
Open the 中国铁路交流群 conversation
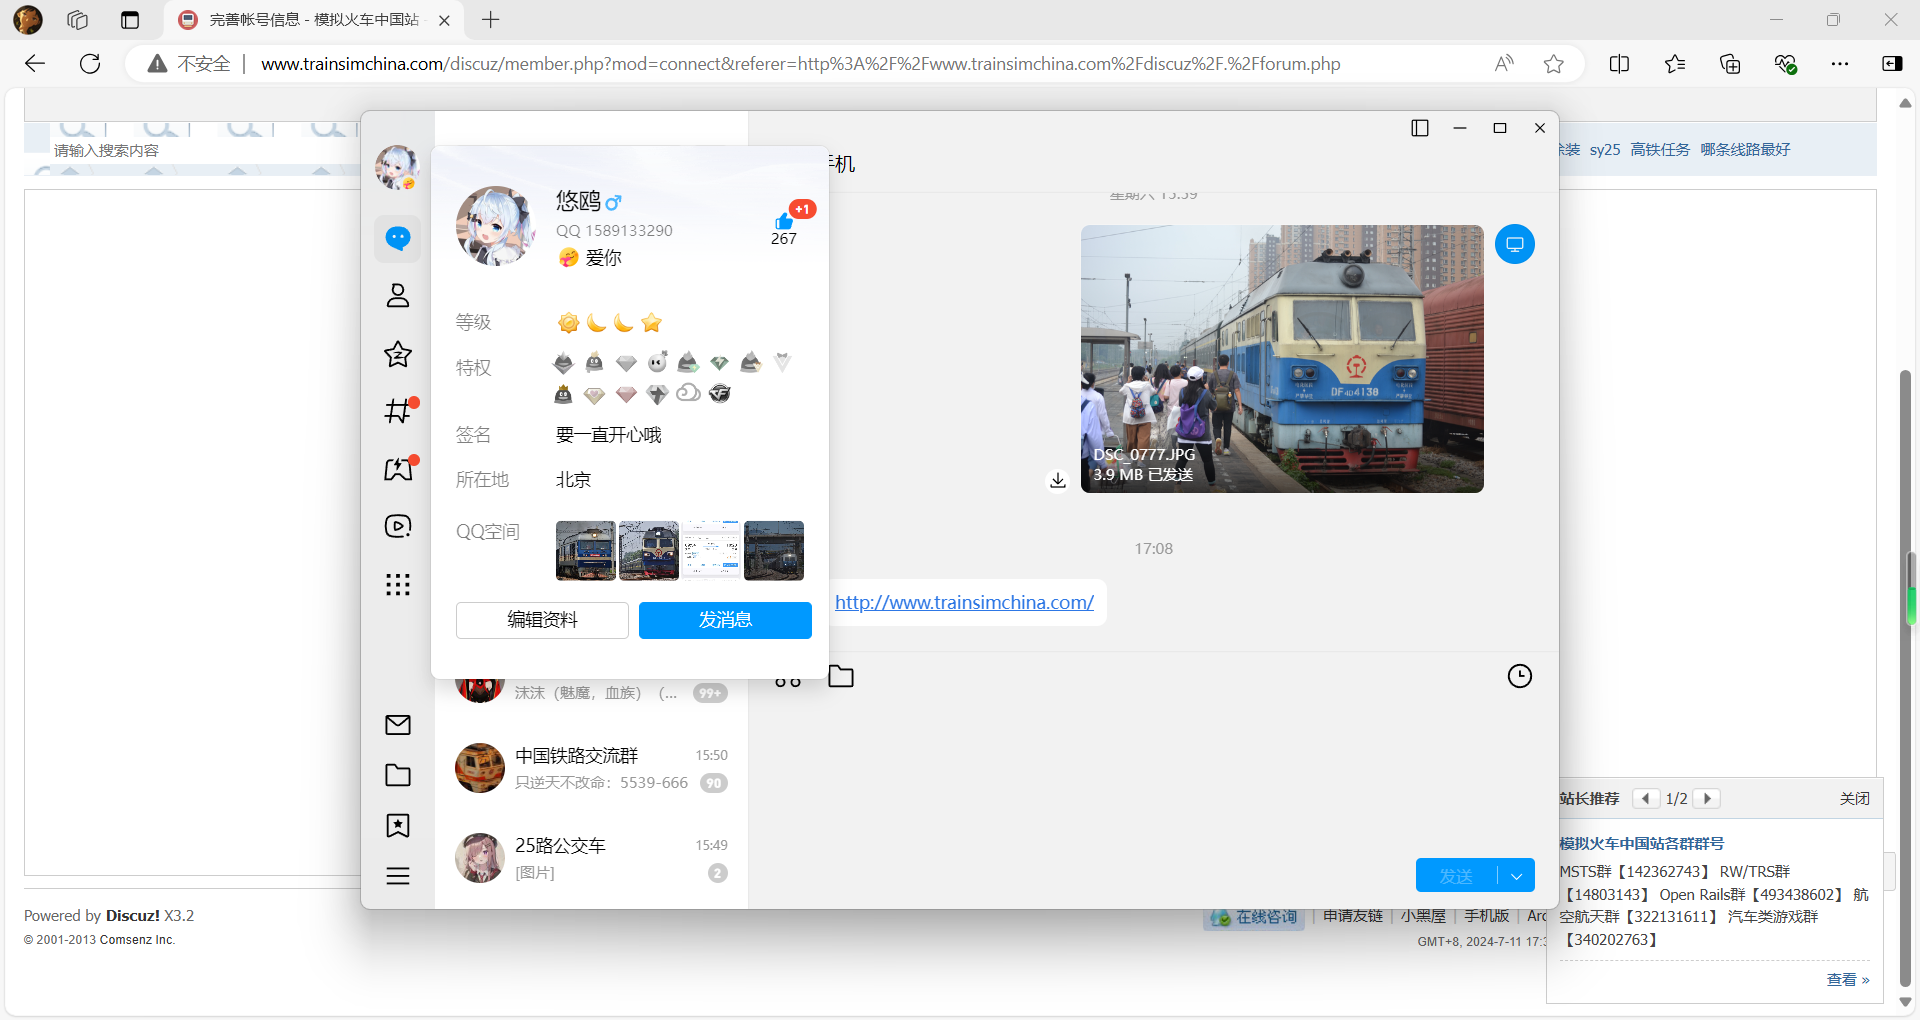pyautogui.click(x=591, y=768)
